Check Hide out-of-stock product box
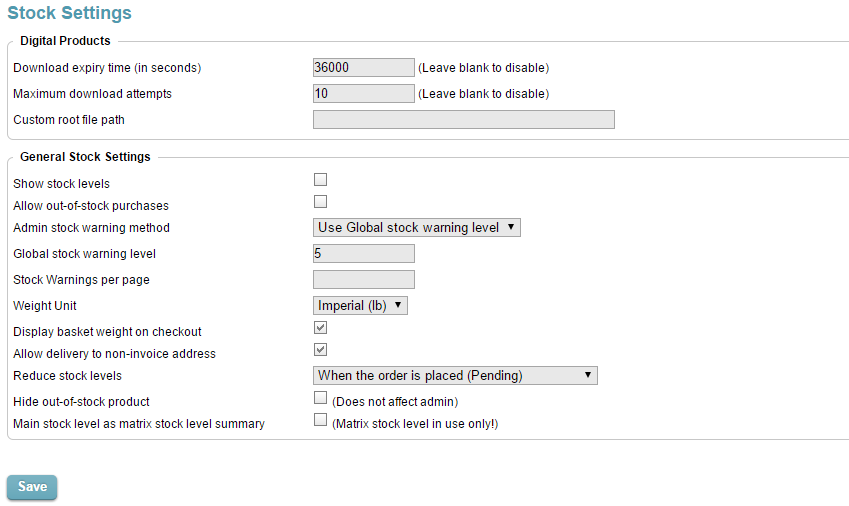849x506 pixels. coord(320,398)
